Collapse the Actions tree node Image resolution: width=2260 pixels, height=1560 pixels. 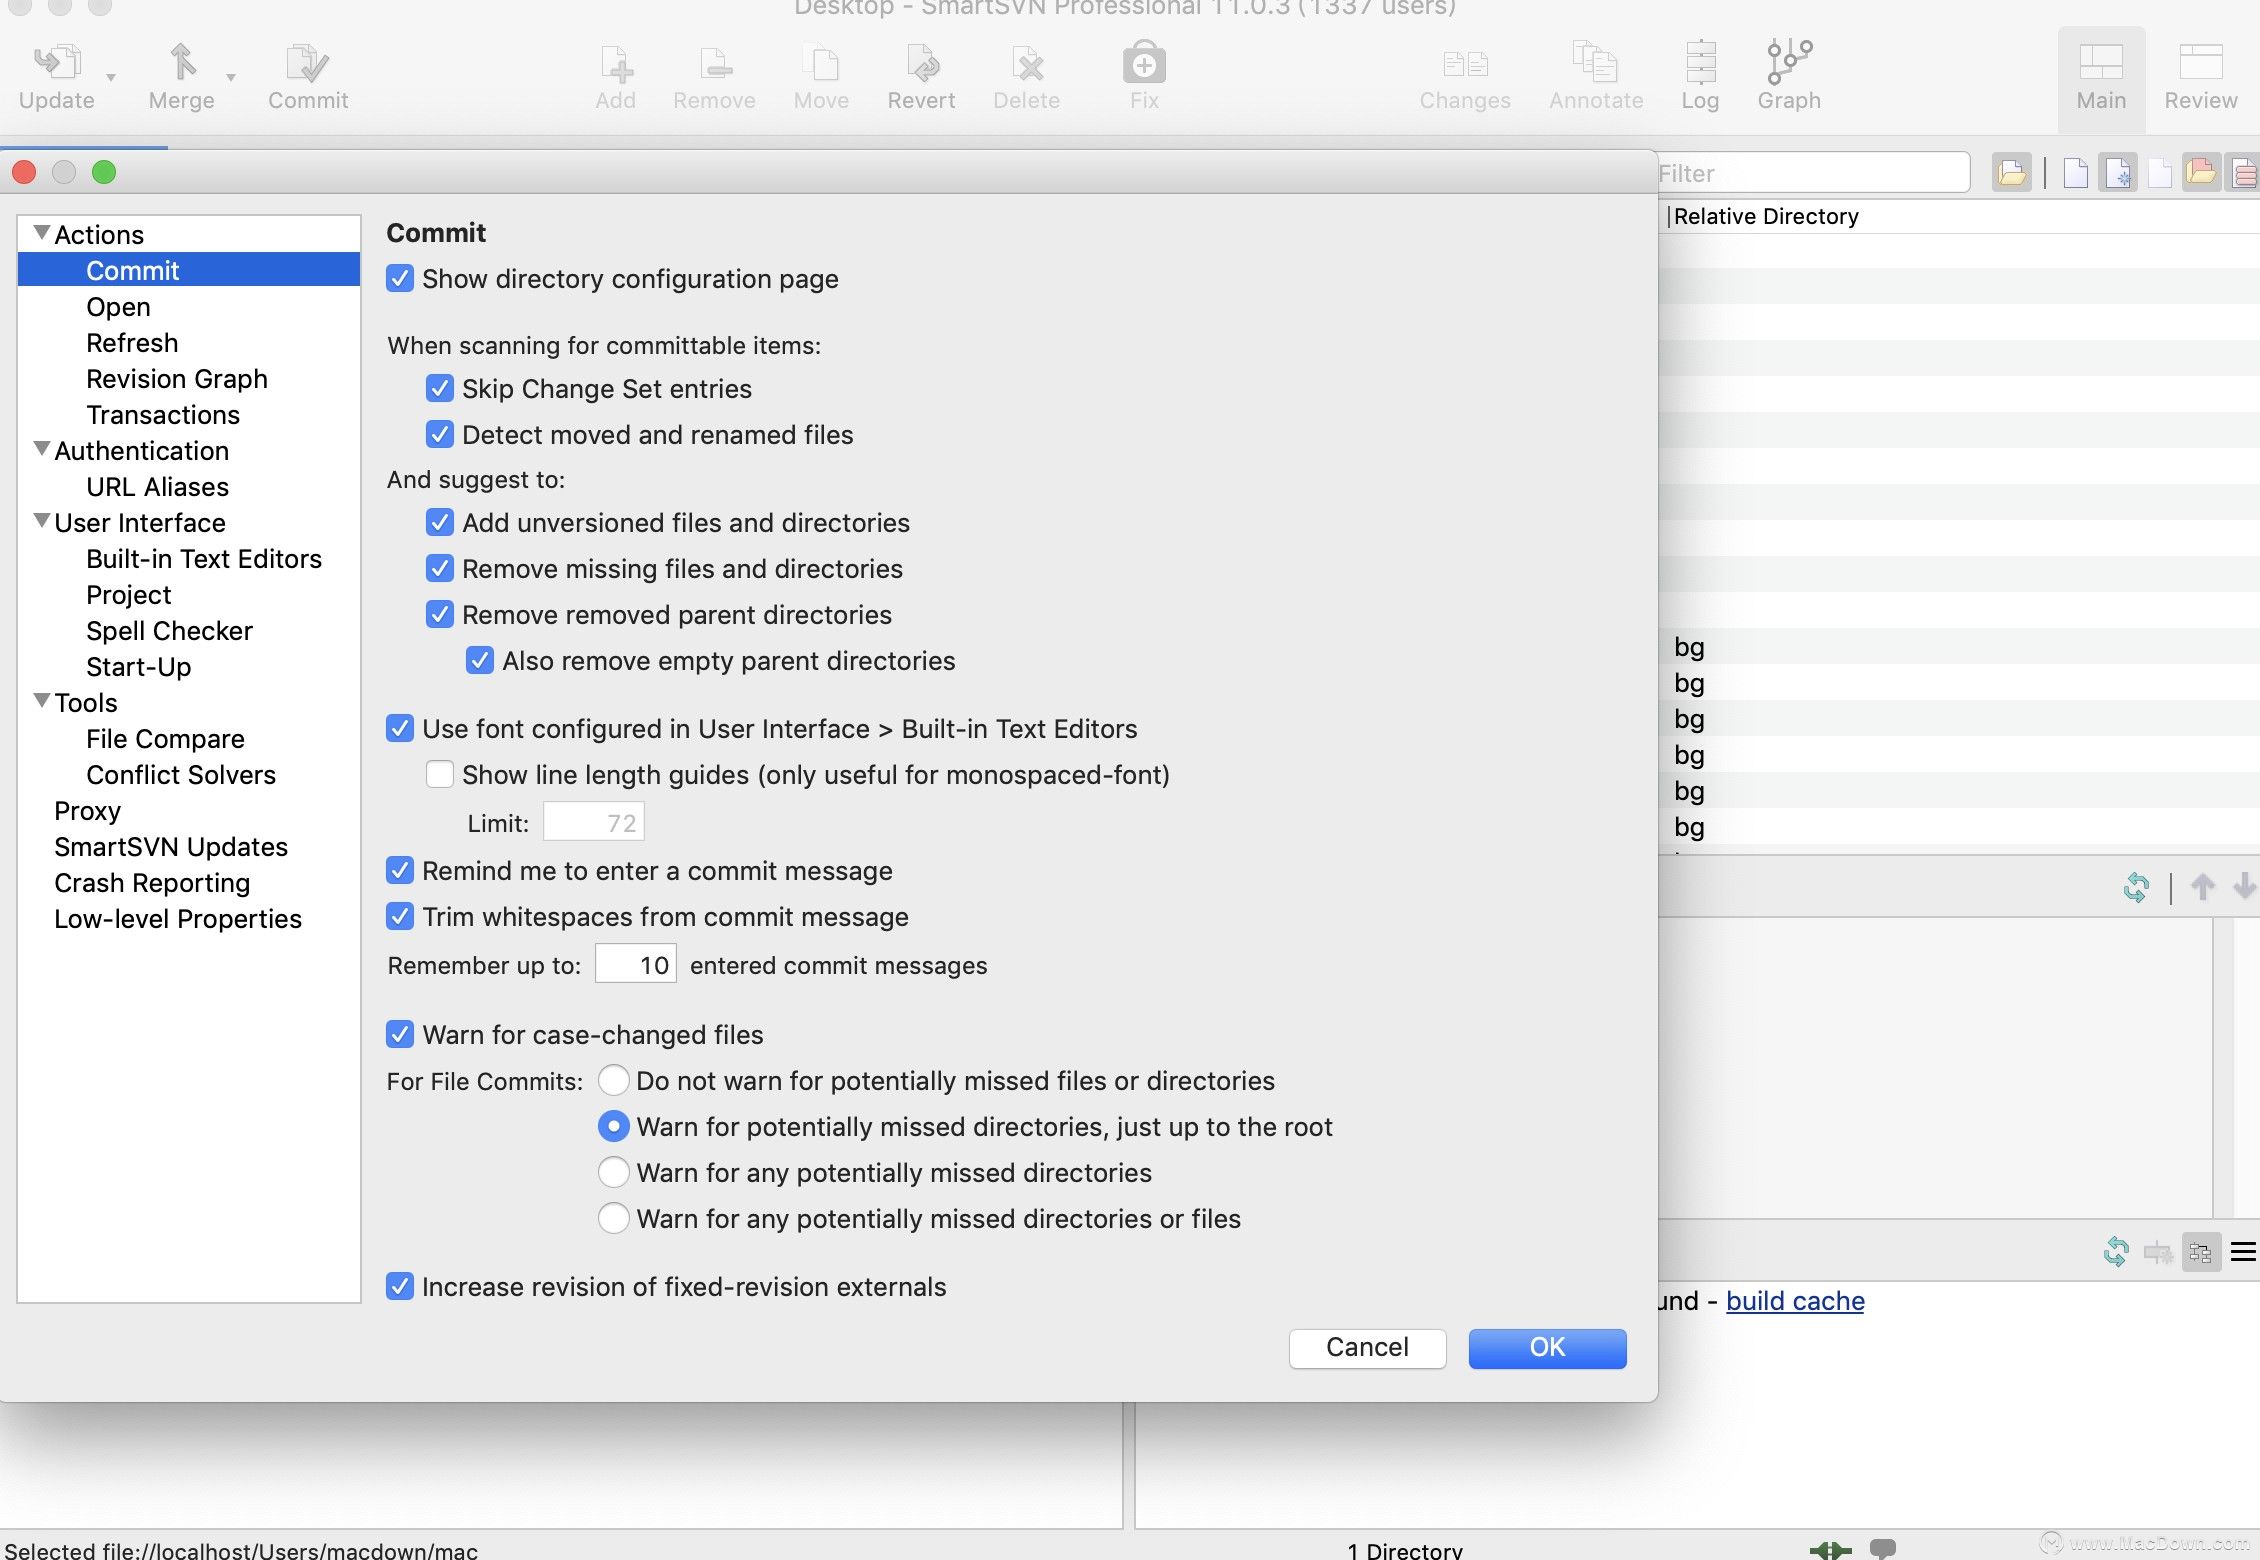click(42, 233)
